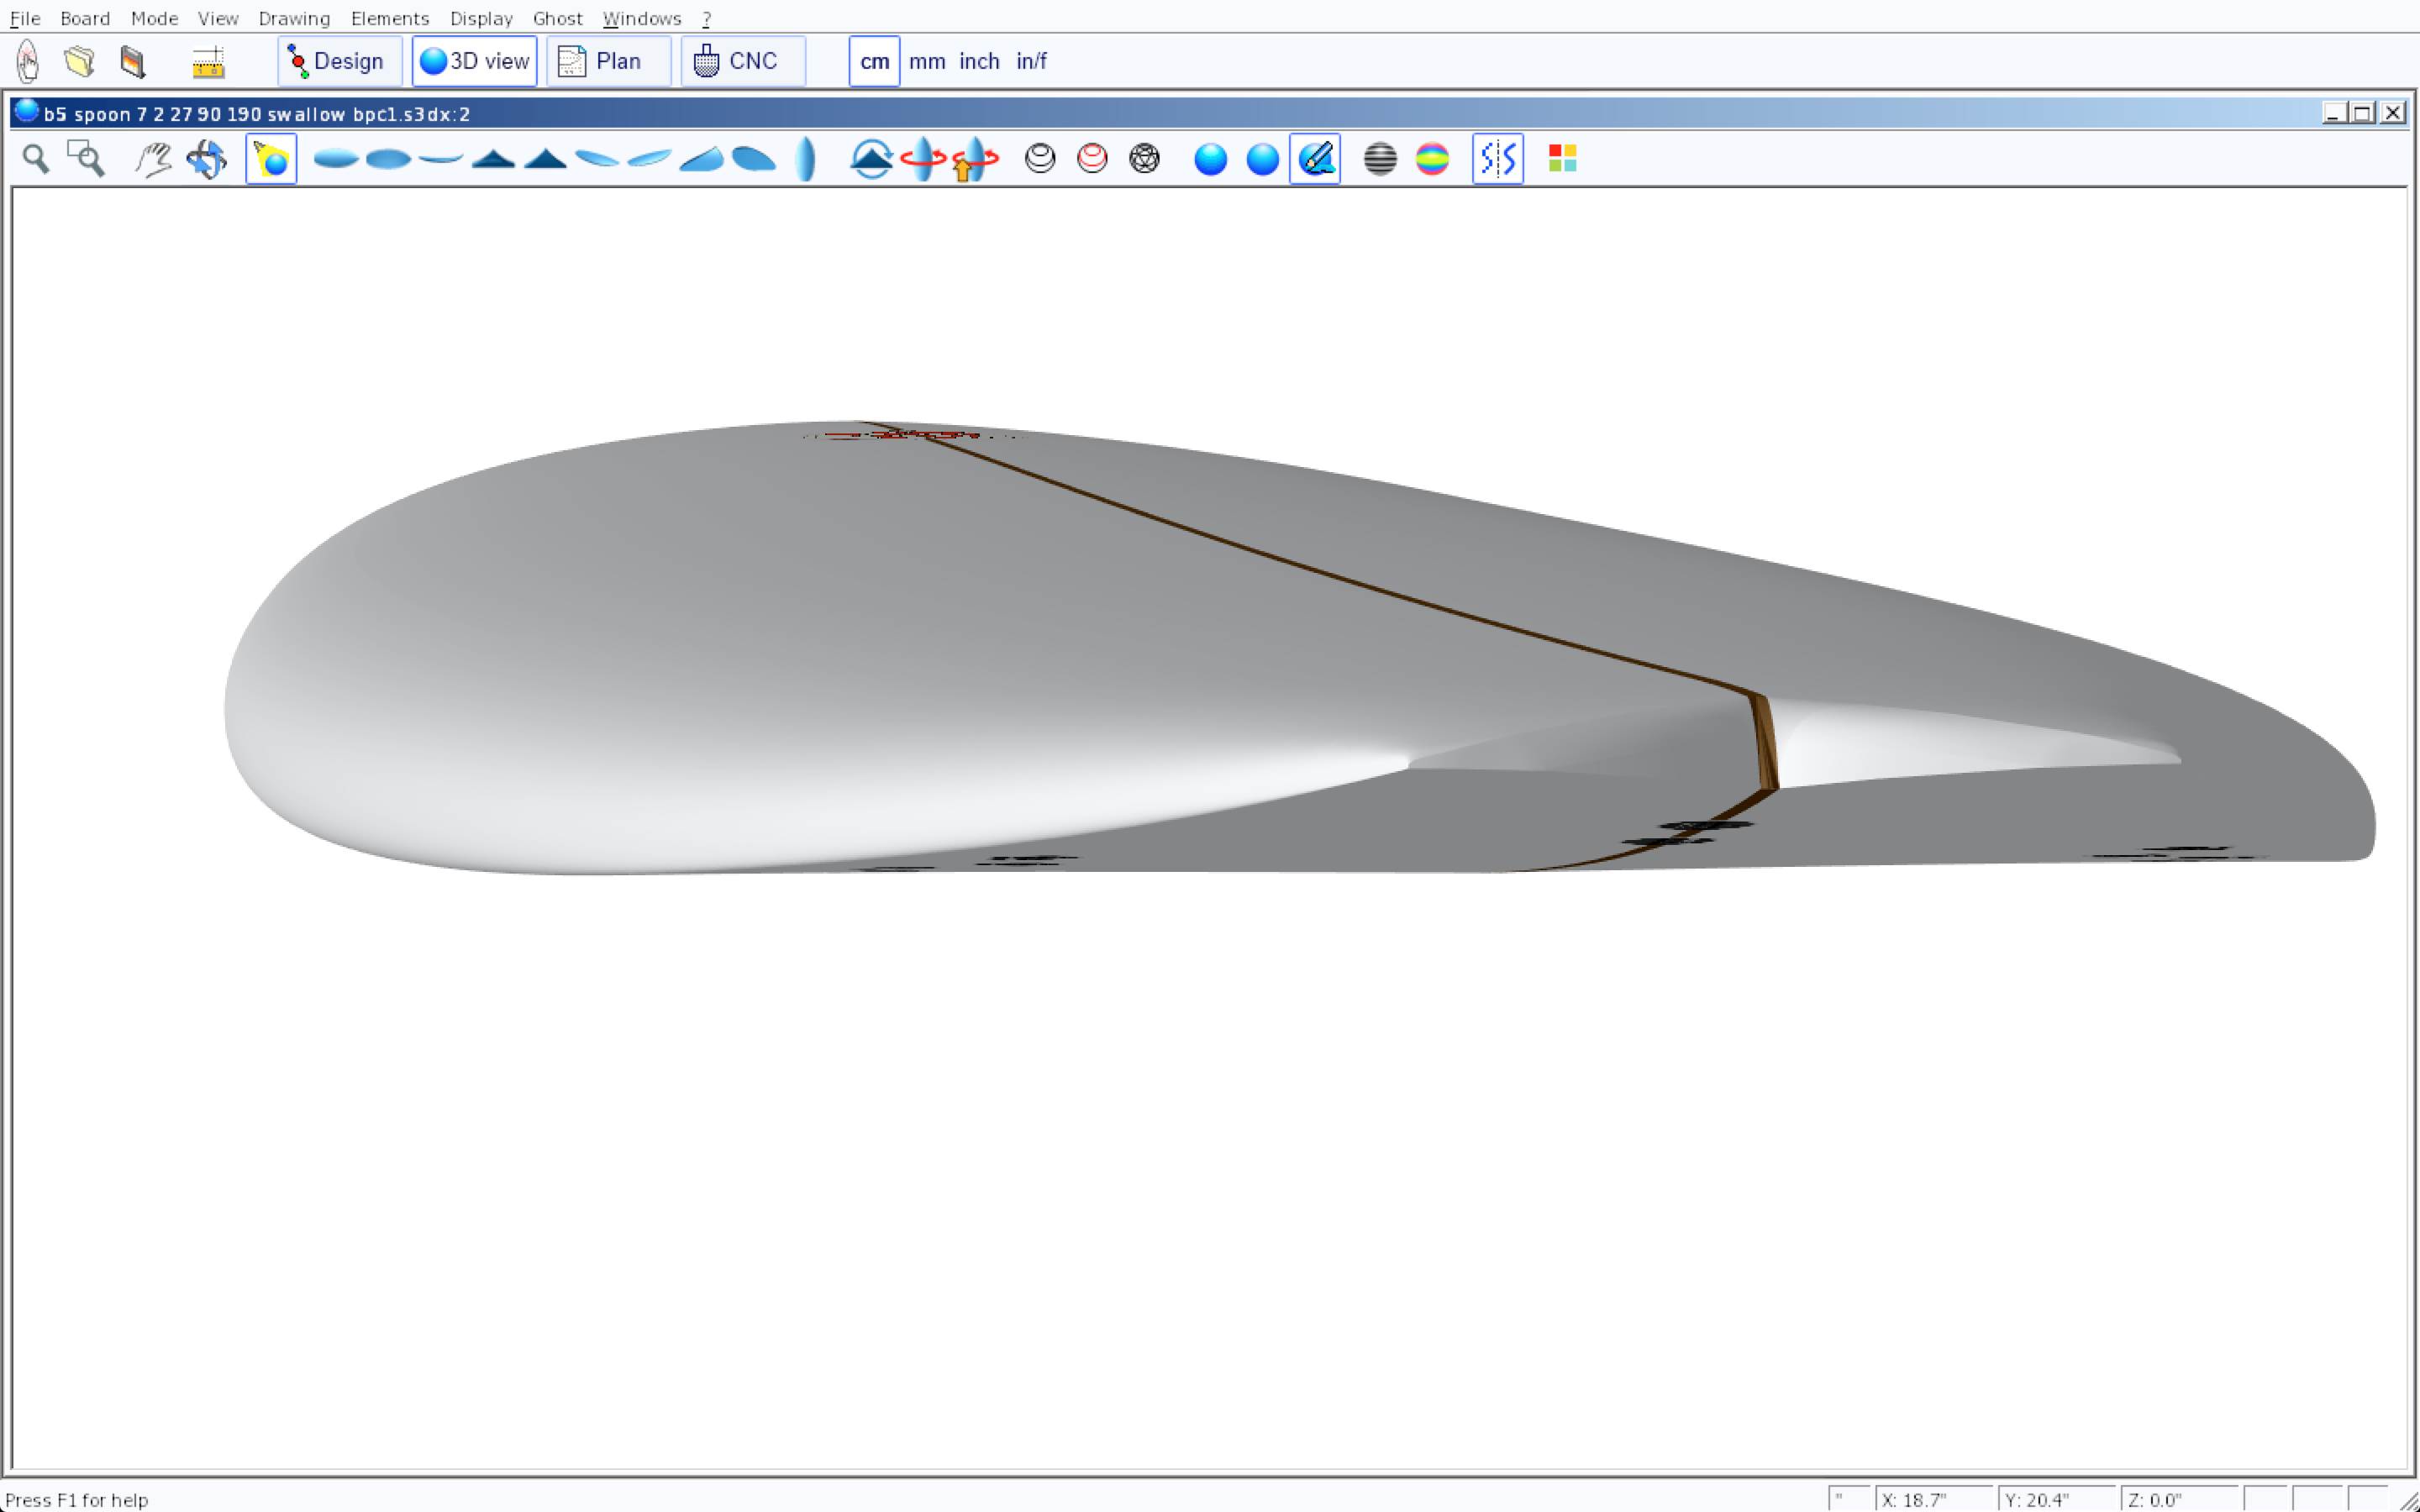Show the wireframe mesh sphere view
The width and height of the screenshot is (2420, 1512).
(1144, 159)
